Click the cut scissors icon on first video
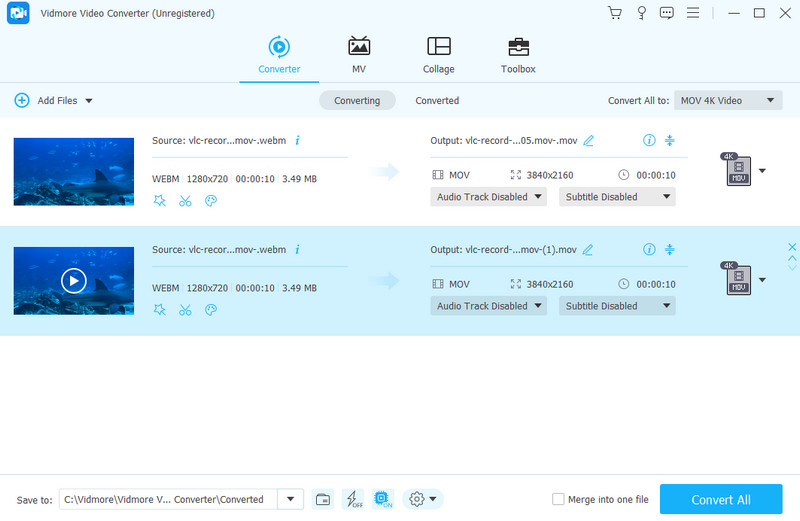This screenshot has width=800, height=521. (x=185, y=200)
